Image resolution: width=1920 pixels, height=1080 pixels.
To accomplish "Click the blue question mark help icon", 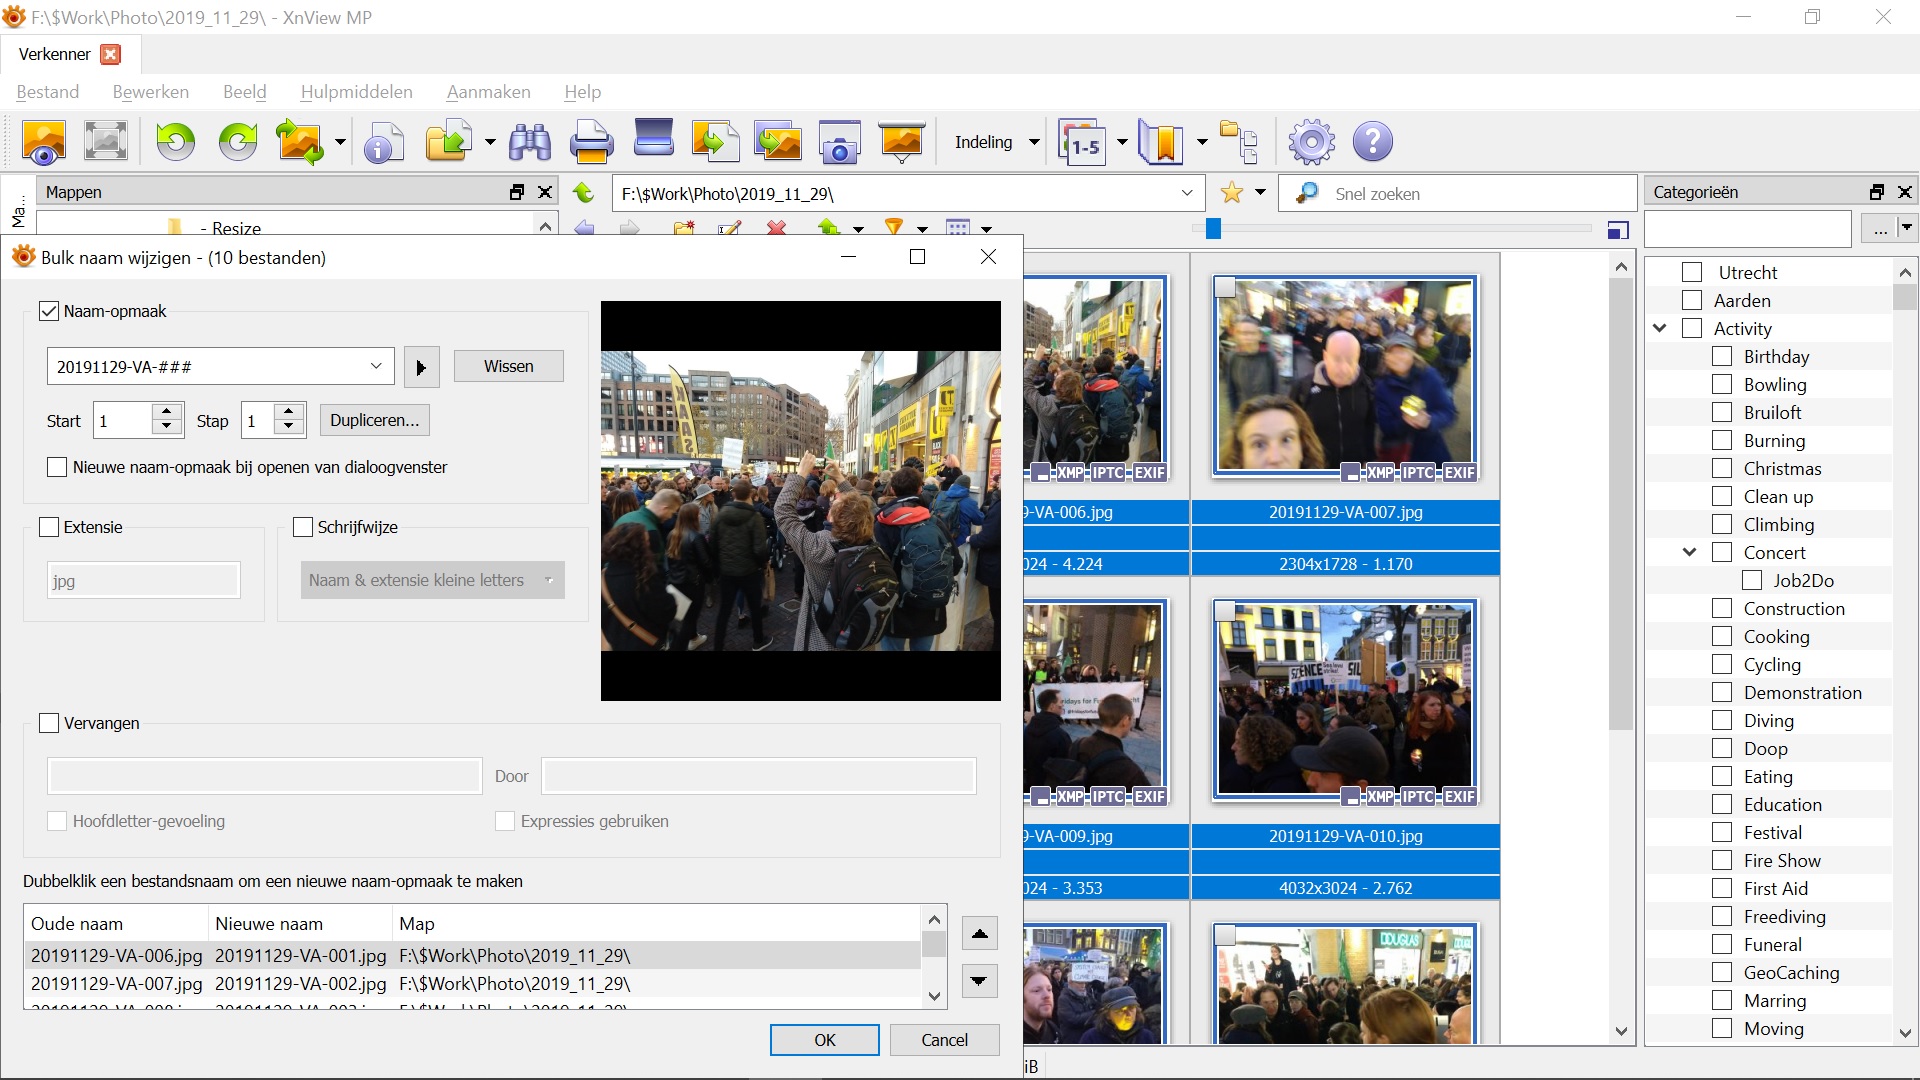I will (x=1373, y=142).
